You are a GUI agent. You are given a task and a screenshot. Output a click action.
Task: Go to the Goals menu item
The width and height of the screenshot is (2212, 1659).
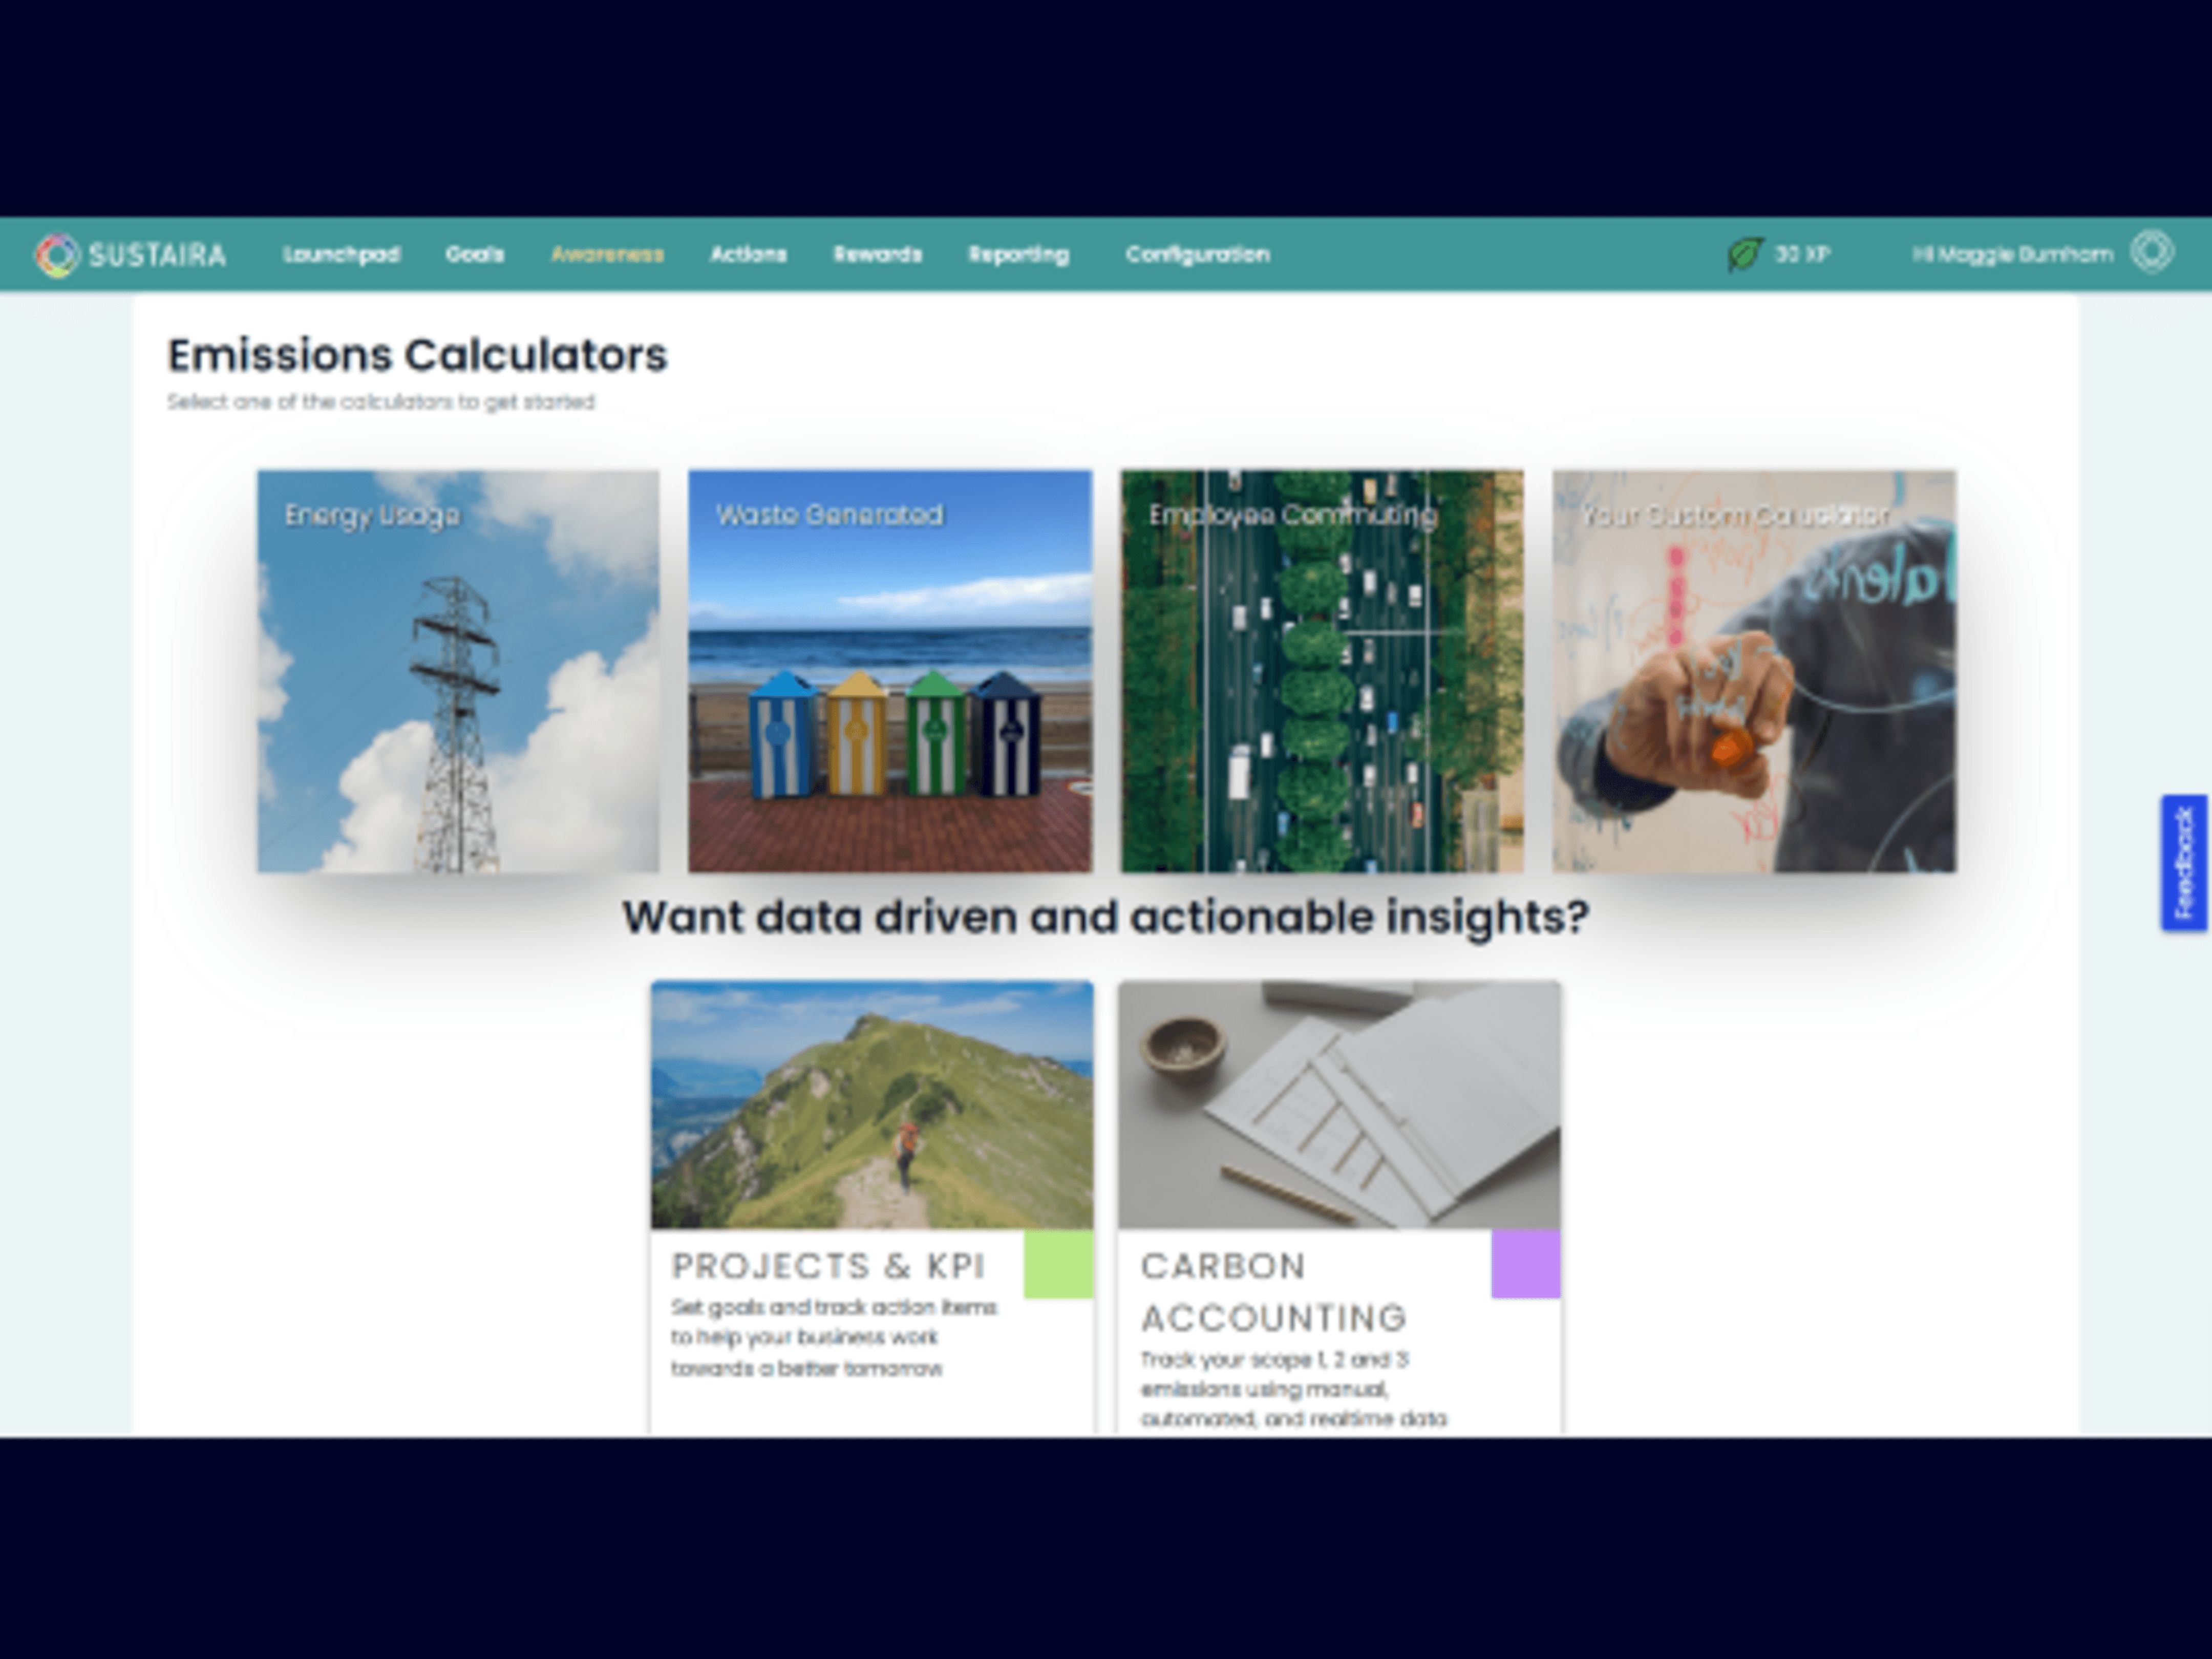(474, 254)
